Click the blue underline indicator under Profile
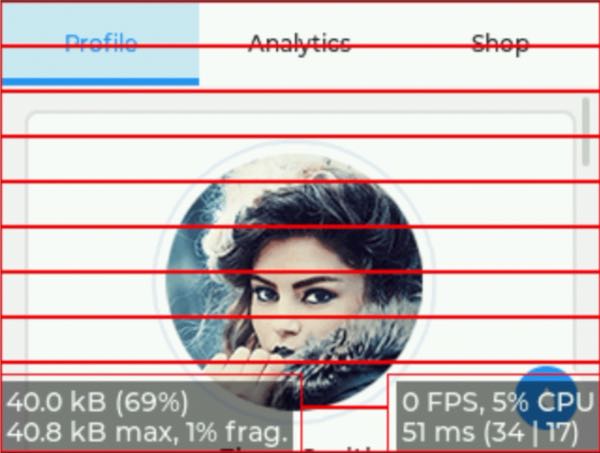Screen dimensions: 600x453 (x=101, y=81)
